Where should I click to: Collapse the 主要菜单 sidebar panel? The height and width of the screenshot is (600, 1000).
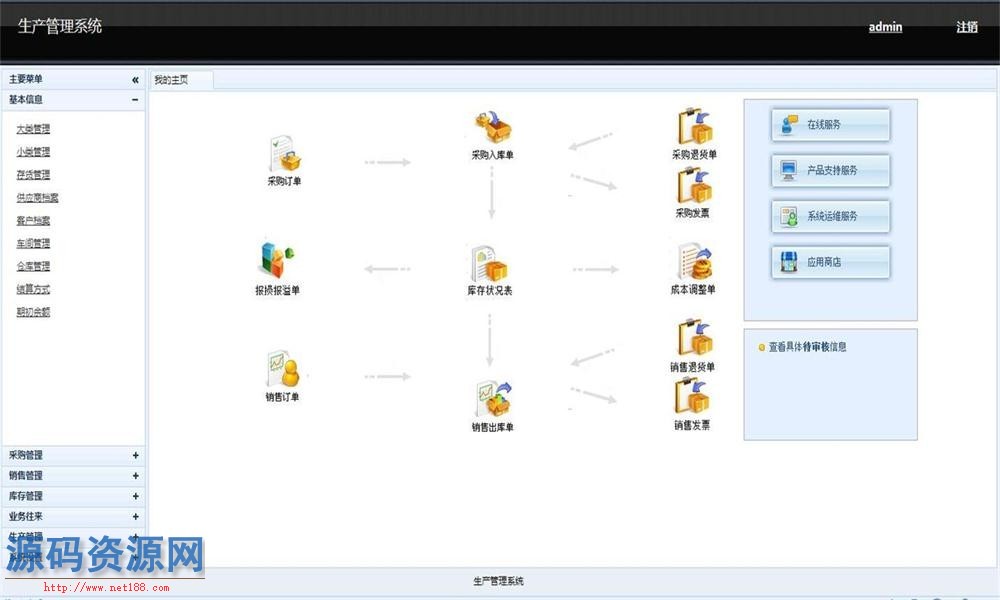pos(135,80)
